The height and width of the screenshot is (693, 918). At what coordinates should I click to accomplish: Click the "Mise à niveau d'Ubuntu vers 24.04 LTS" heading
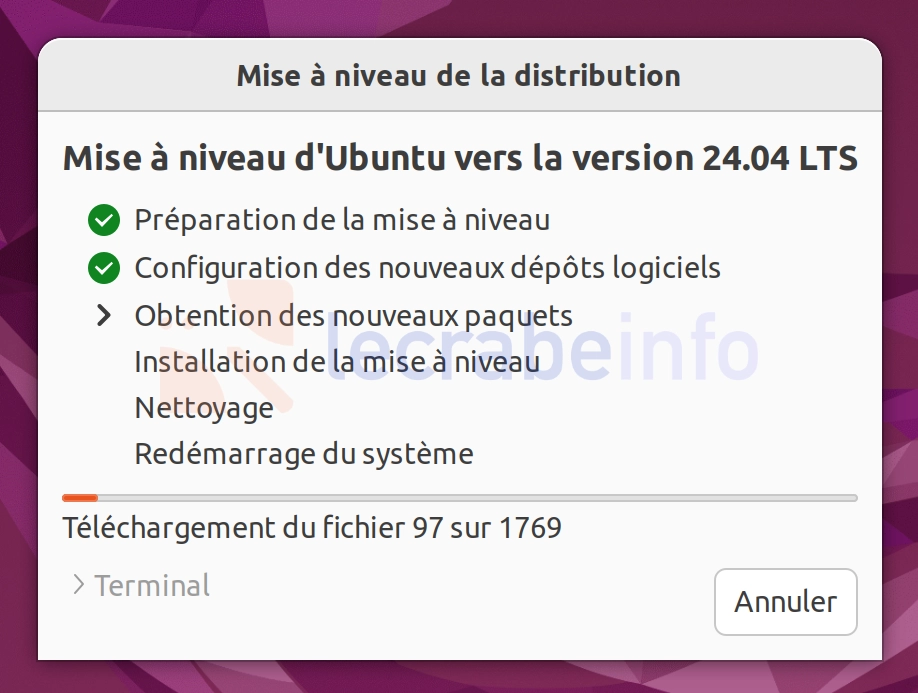(x=460, y=159)
